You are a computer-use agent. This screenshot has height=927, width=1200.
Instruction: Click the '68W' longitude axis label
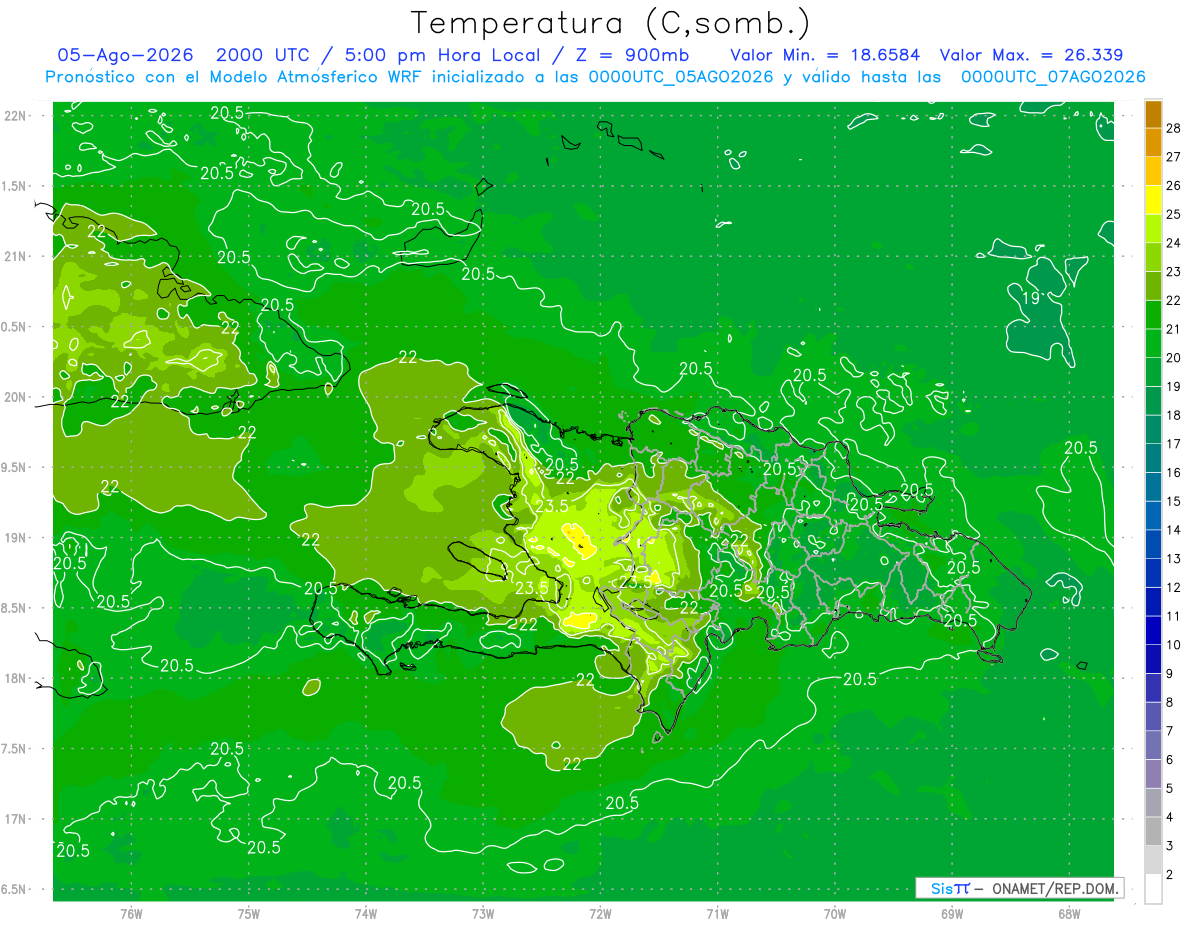point(1069,914)
